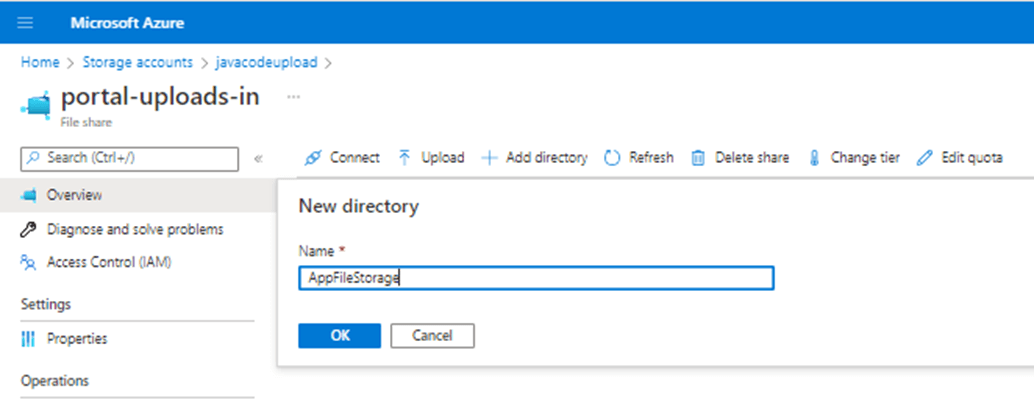
Task: Click the directory Name input field
Action: [536, 279]
